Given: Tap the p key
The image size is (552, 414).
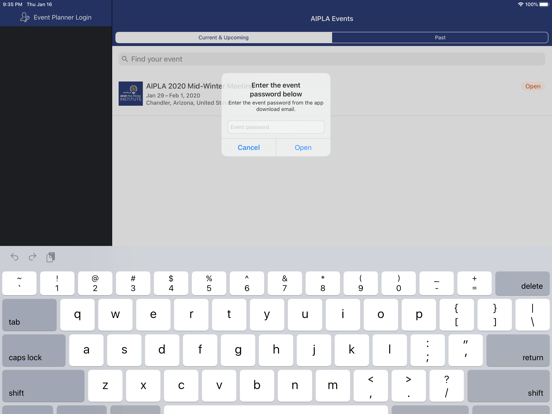Looking at the screenshot, I should coord(419,315).
